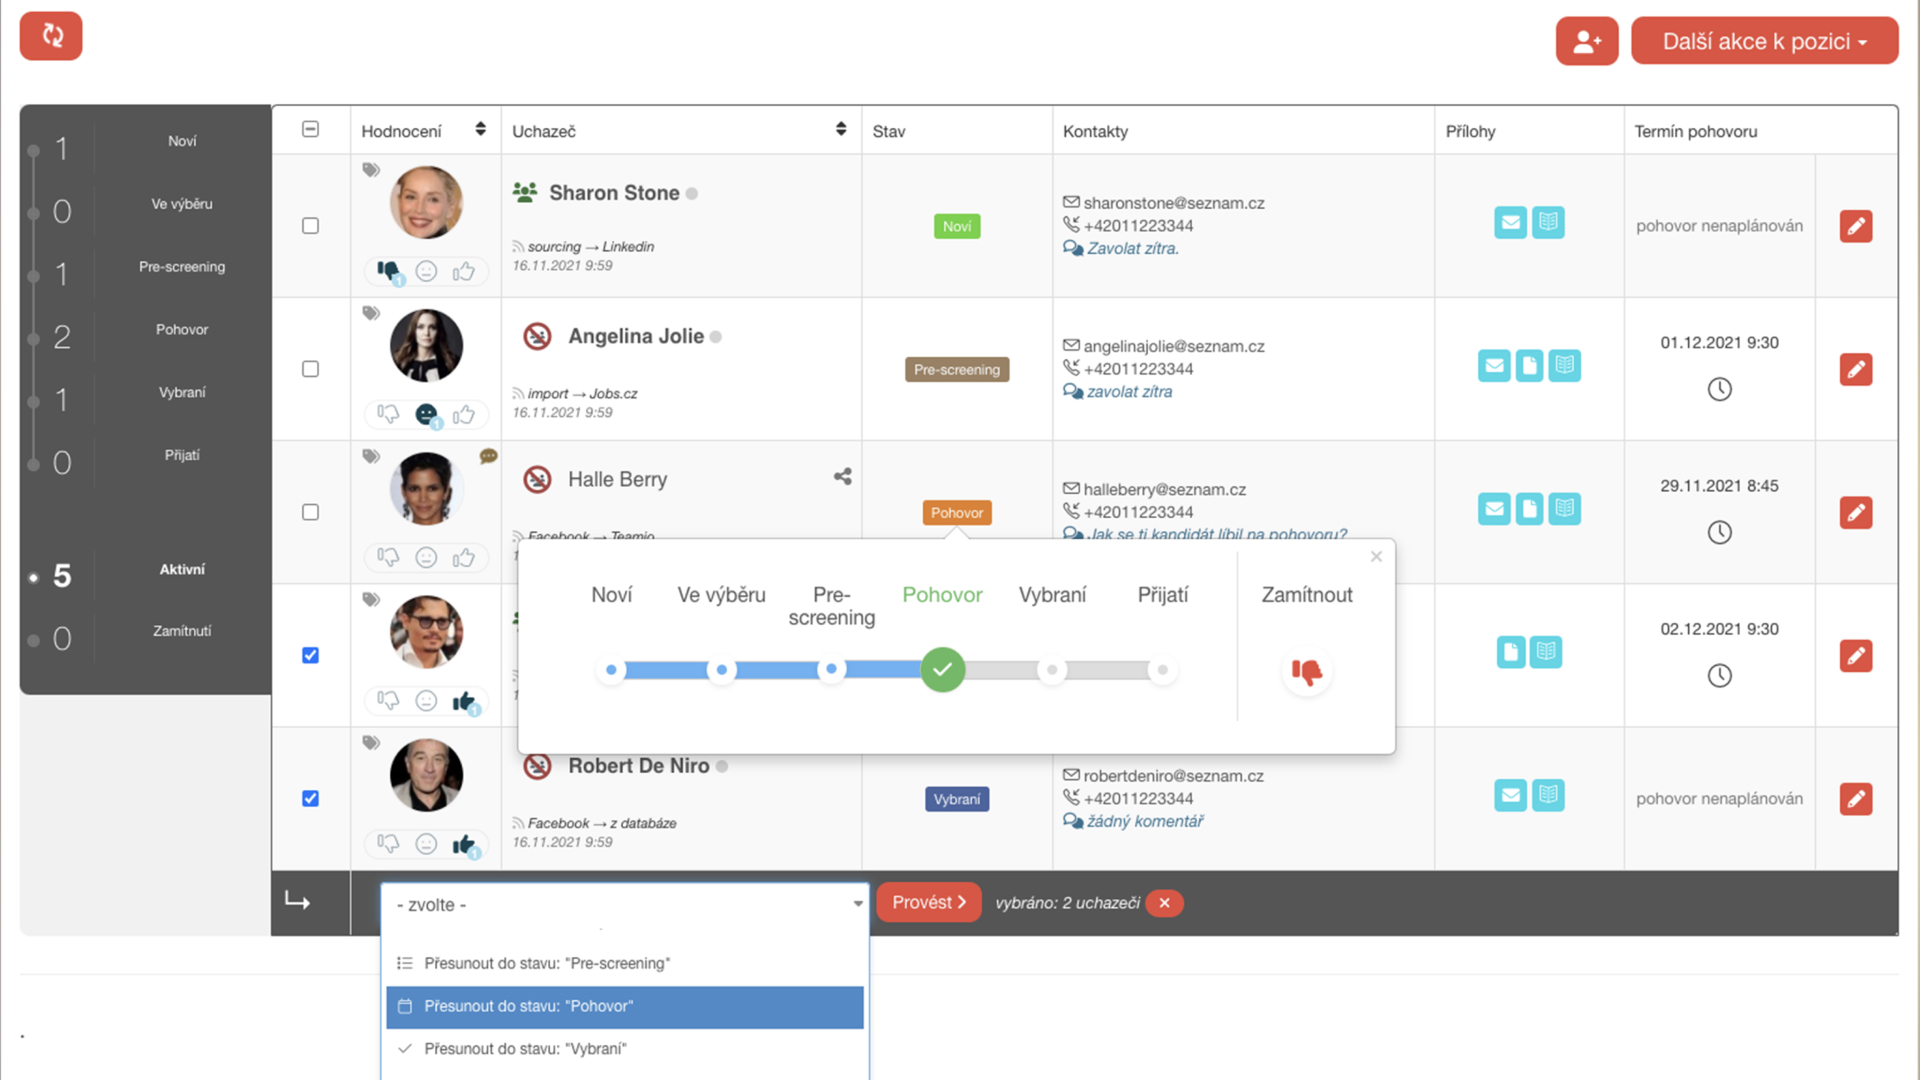The image size is (1921, 1080).
Task: Click the thumbs-down icon for Angelina Jolie
Action: coord(388,414)
